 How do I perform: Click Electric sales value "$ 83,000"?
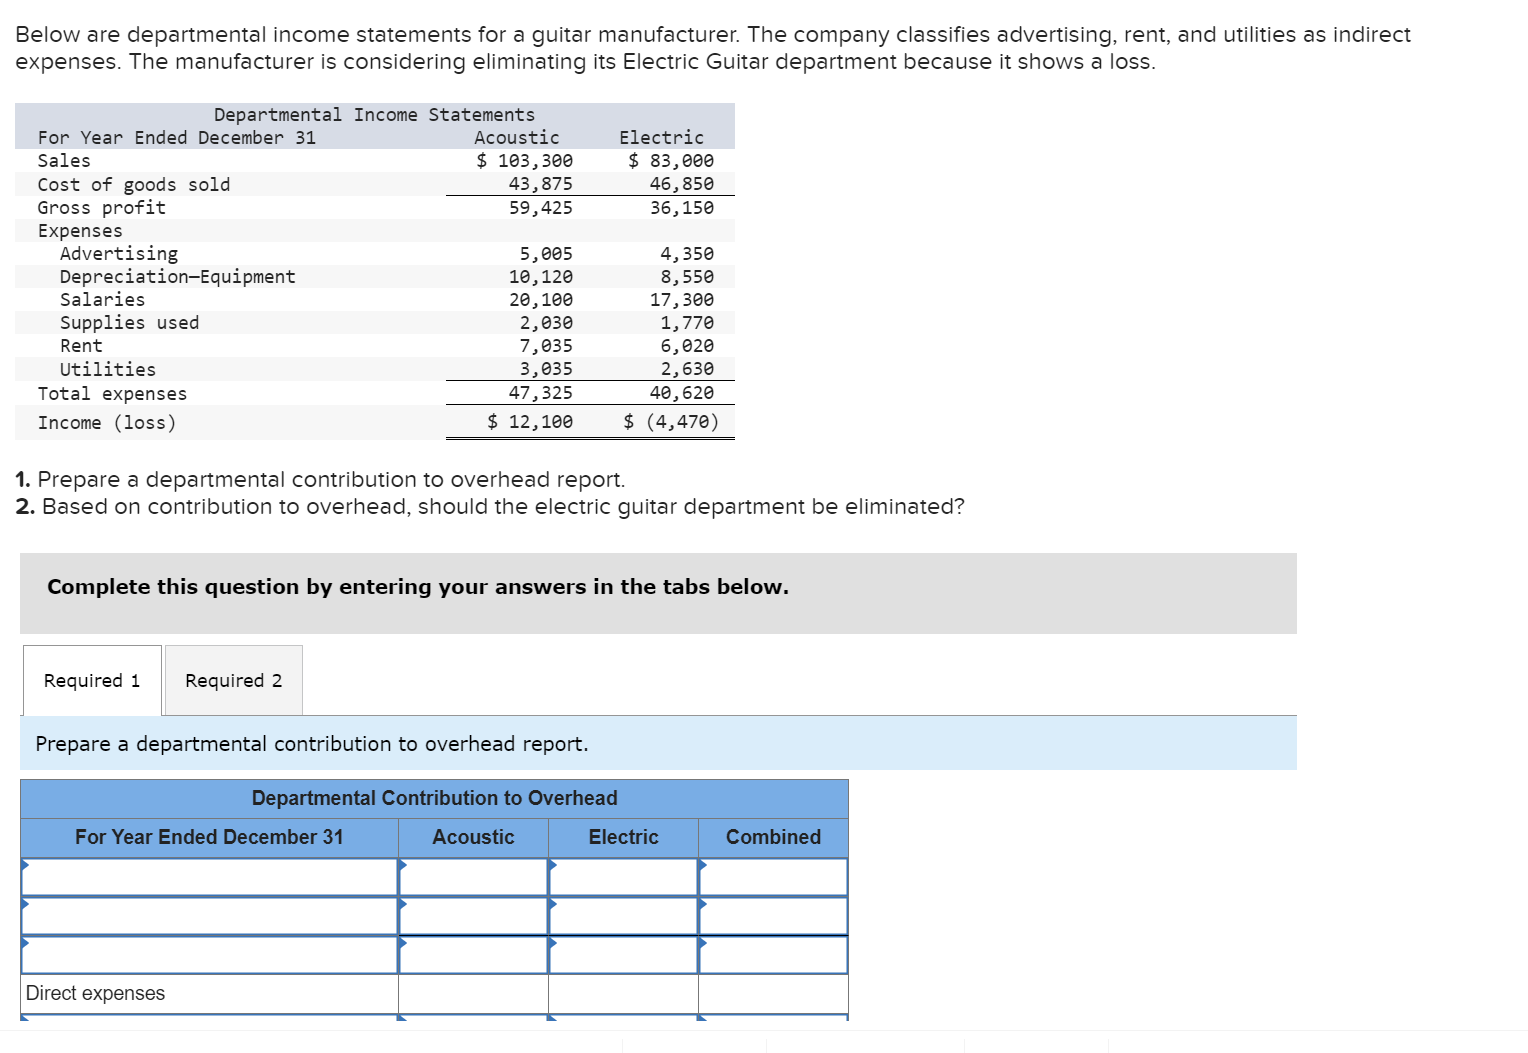click(671, 161)
